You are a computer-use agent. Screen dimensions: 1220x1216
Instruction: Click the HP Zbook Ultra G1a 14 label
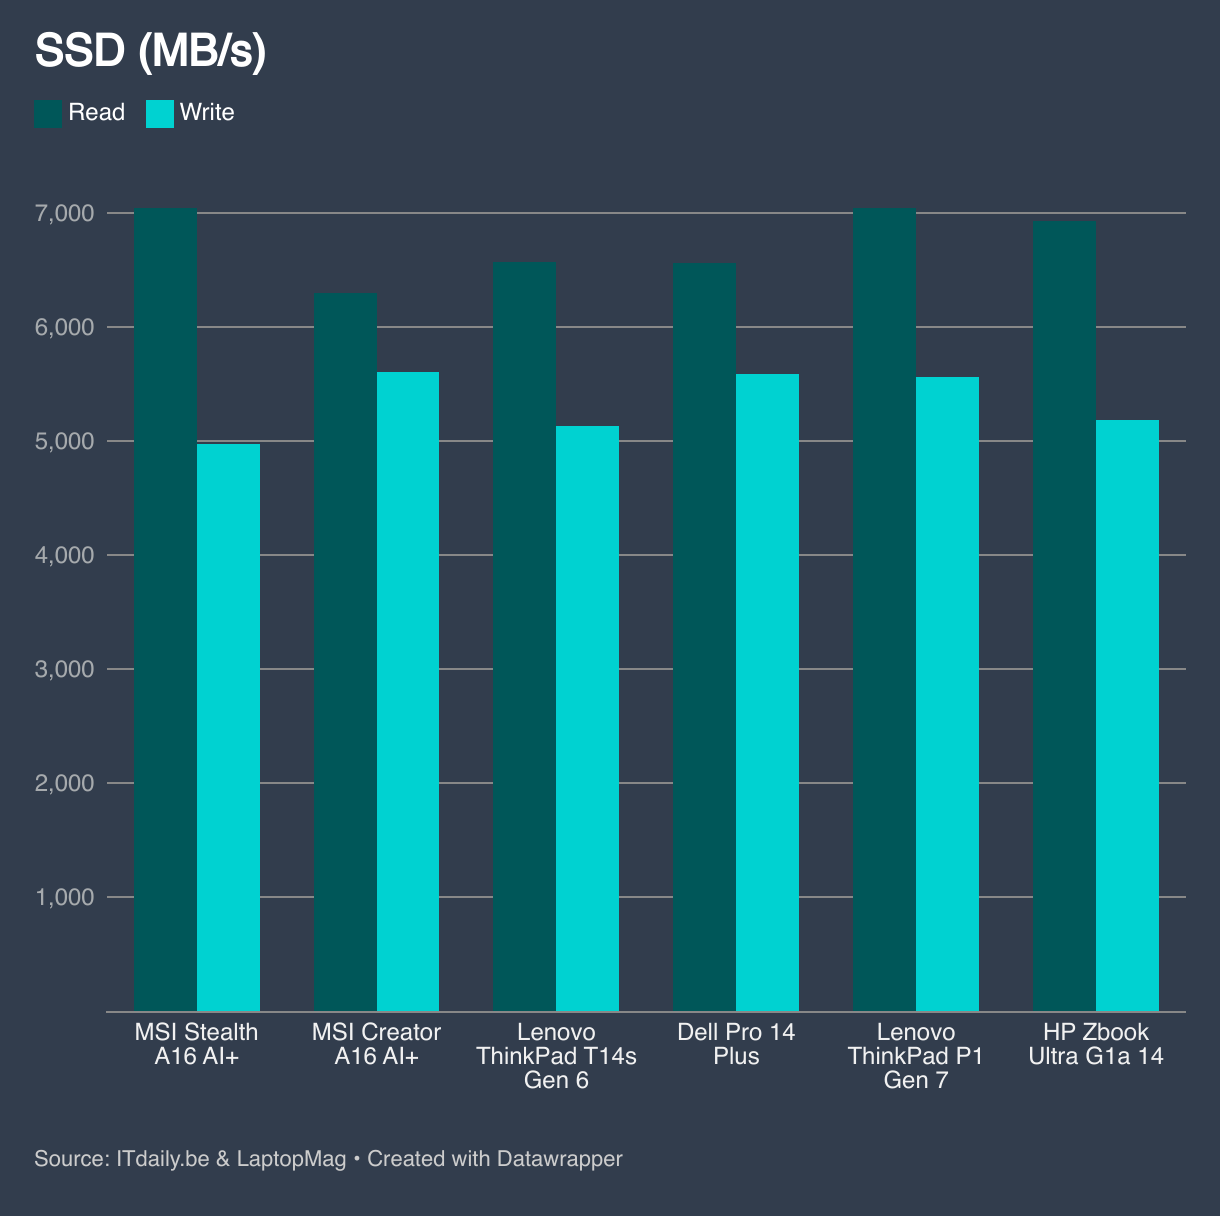coord(1096,1044)
